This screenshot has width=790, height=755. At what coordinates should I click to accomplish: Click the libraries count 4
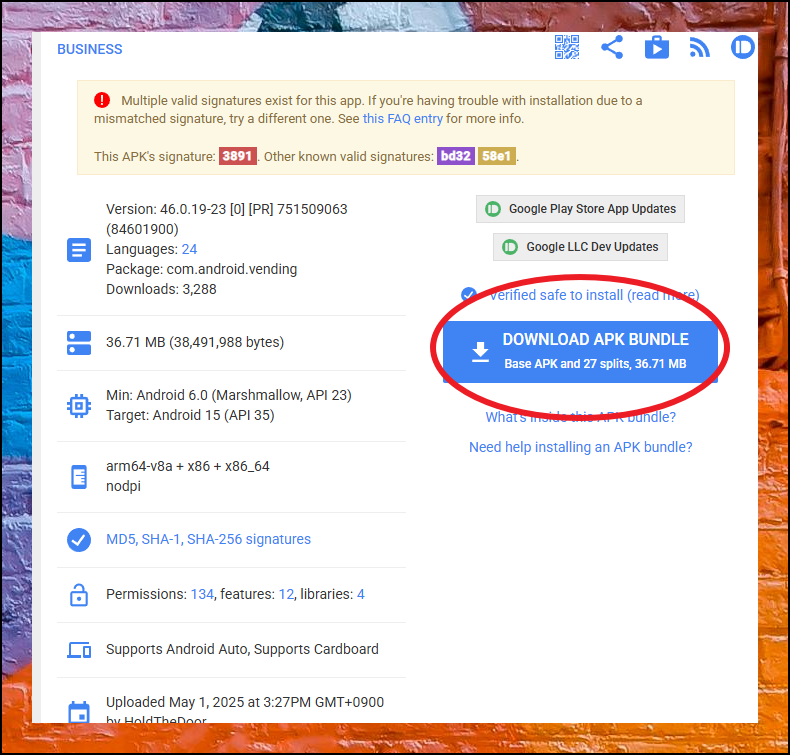[361, 594]
